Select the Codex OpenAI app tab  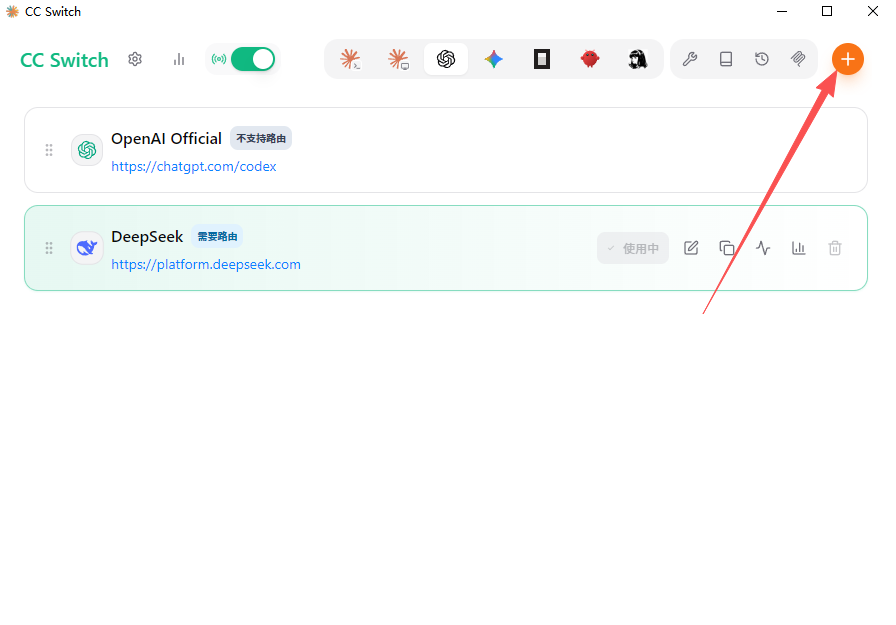tap(446, 59)
